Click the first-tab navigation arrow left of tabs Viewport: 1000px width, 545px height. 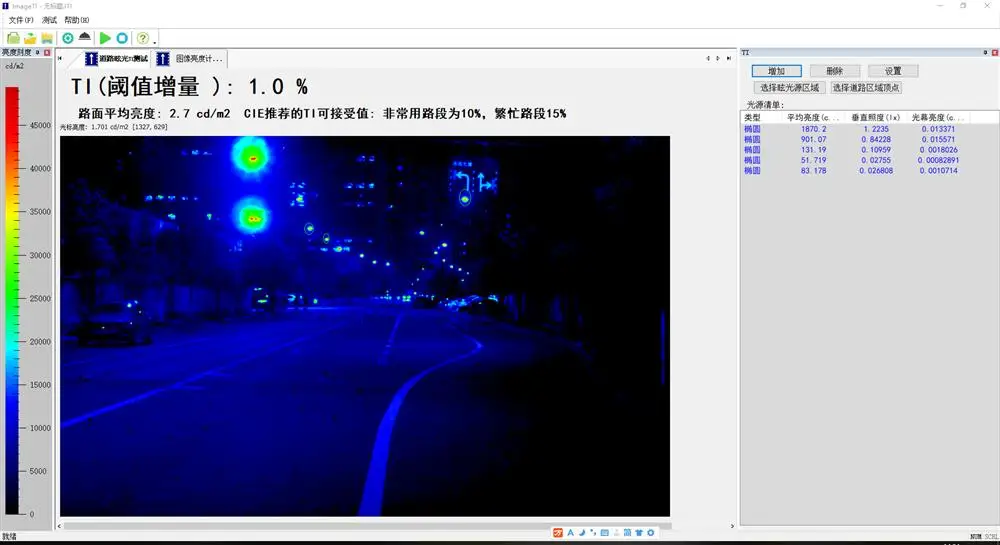[x=60, y=59]
